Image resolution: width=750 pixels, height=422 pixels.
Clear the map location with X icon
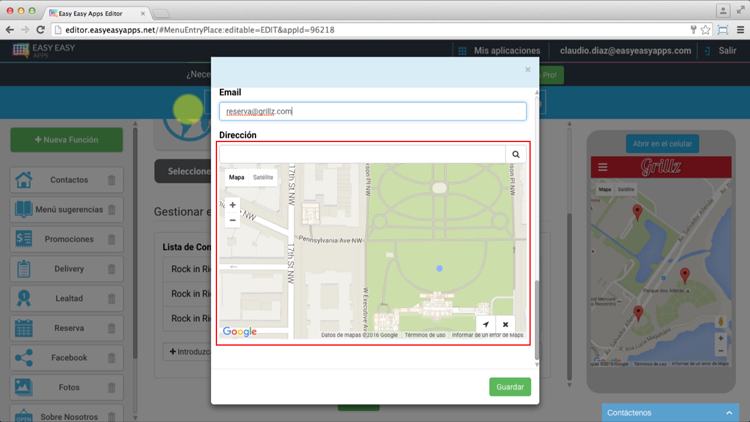point(505,325)
